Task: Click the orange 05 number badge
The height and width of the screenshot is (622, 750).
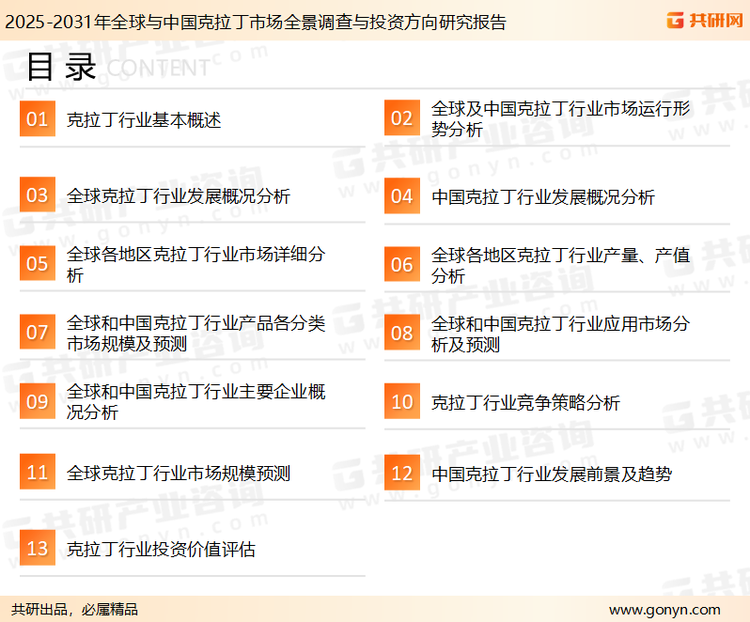Action: pyautogui.click(x=37, y=263)
